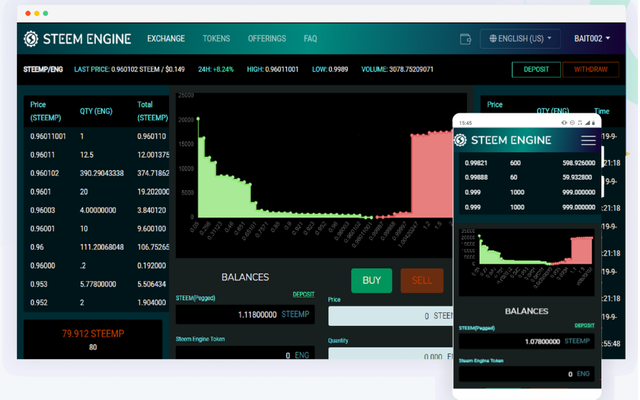The image size is (640, 400).
Task: Click the LAST PRICE value text
Action: click(129, 69)
